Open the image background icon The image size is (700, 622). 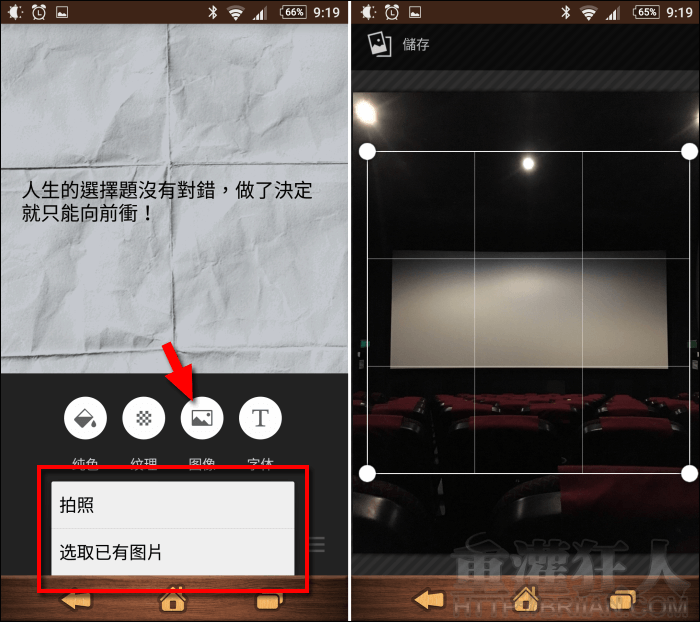202,418
